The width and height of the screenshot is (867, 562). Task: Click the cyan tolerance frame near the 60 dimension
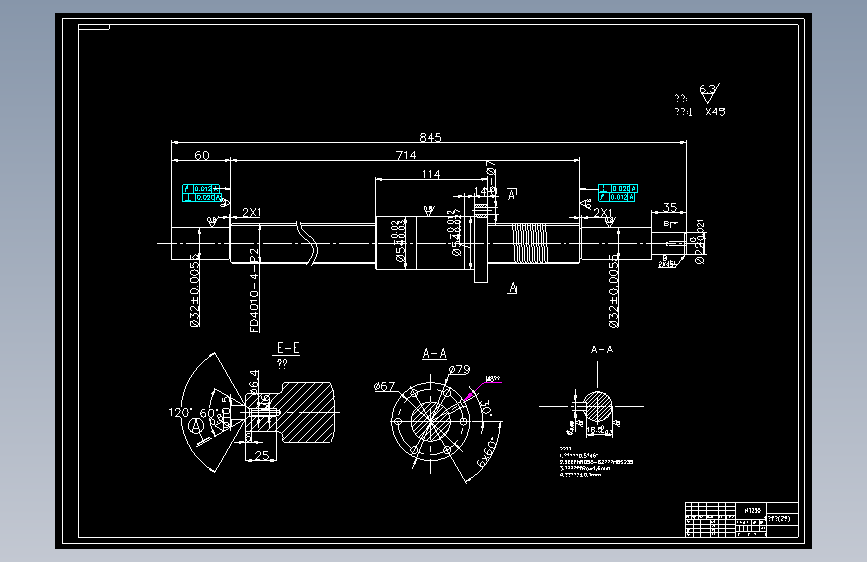202,193
